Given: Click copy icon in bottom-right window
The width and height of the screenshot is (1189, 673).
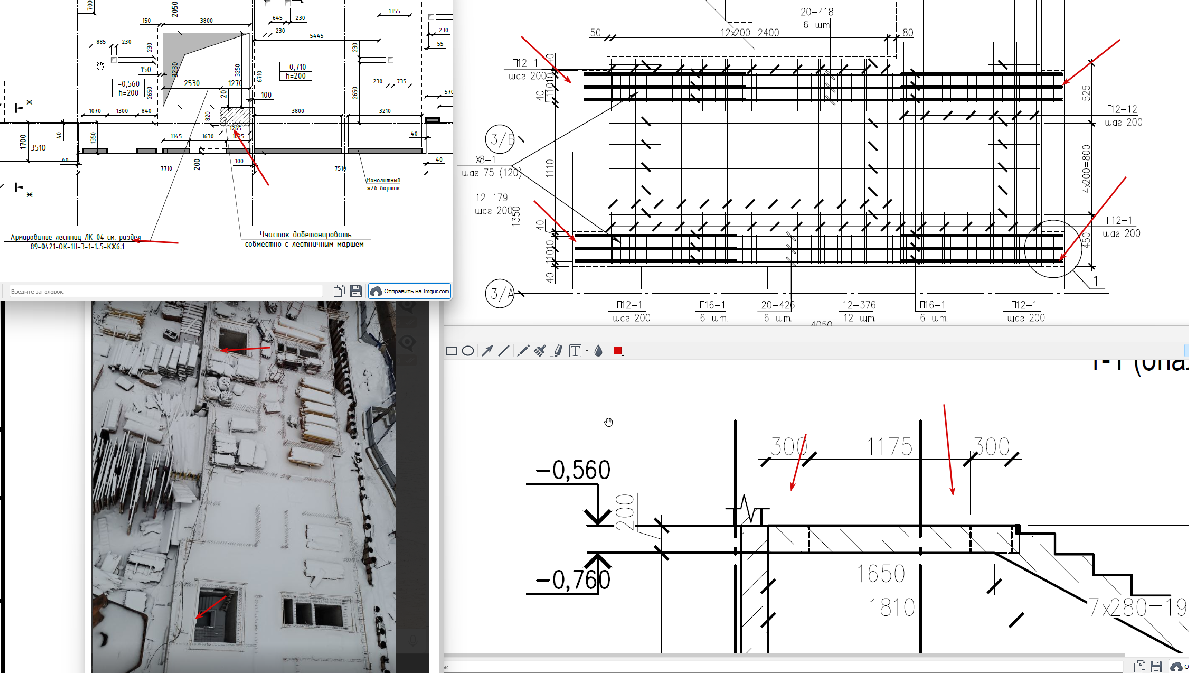Looking at the screenshot, I should (1140, 667).
